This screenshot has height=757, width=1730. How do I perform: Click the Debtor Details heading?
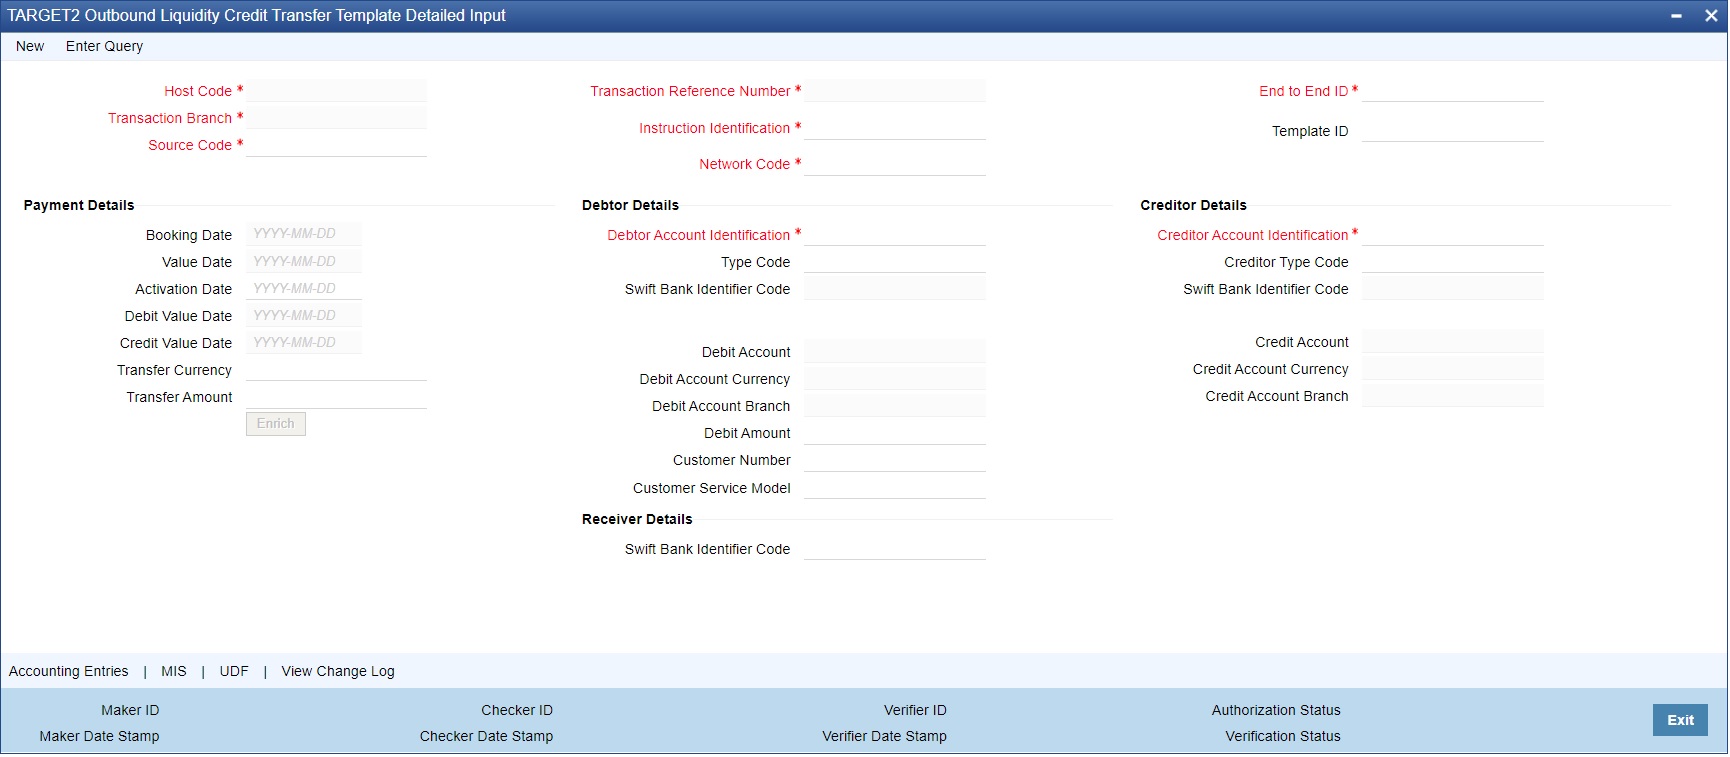[630, 205]
